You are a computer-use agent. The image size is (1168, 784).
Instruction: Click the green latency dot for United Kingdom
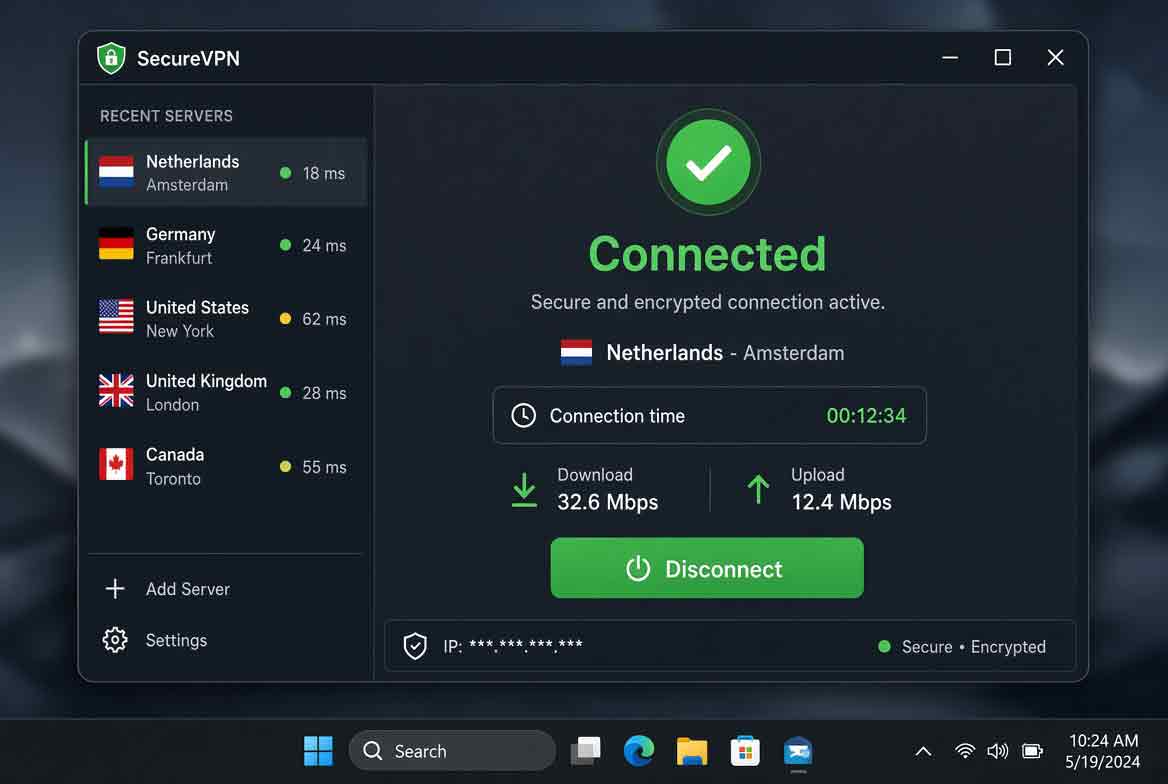point(285,392)
